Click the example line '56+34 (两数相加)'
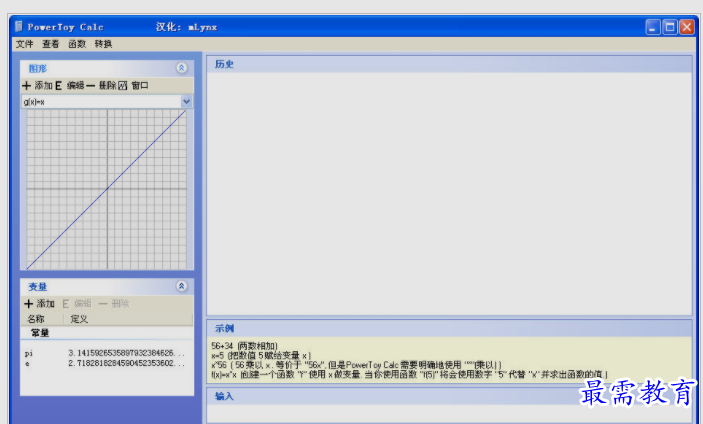 point(244,346)
